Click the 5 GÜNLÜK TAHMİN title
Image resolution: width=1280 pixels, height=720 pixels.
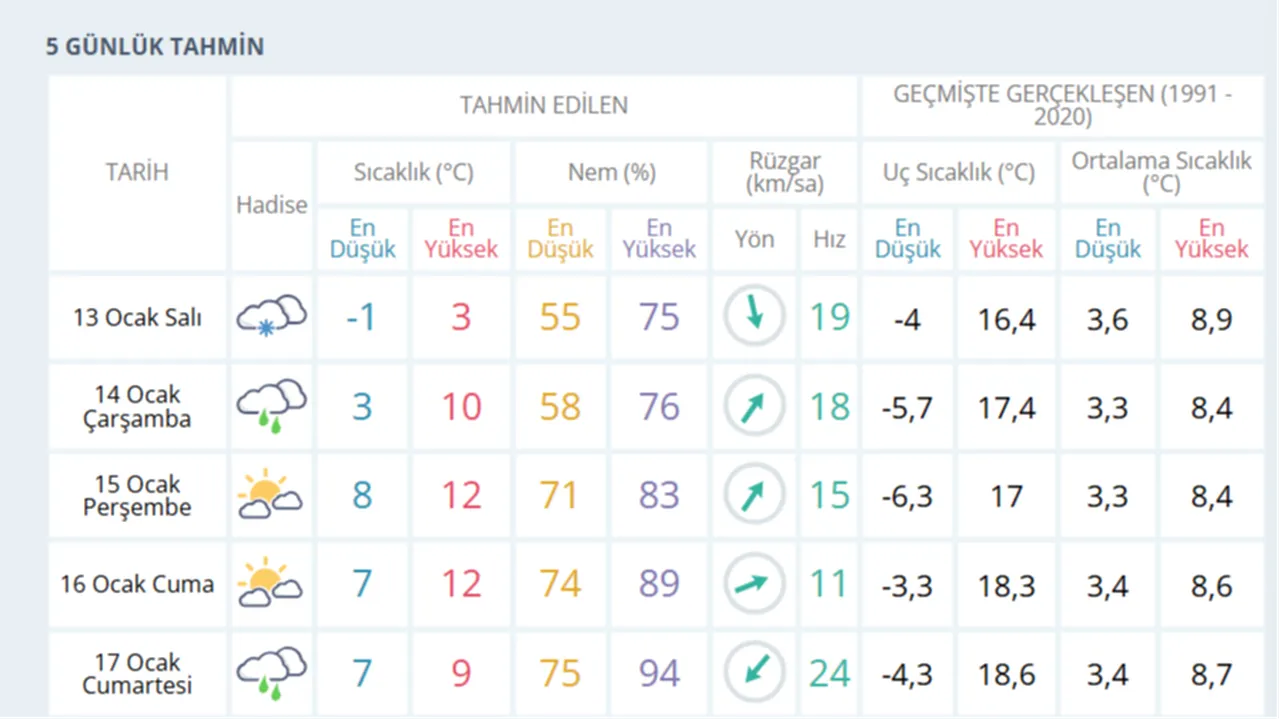[154, 46]
